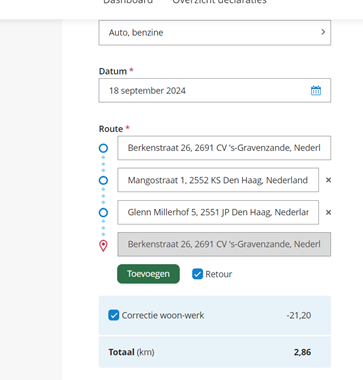Click the Totaal (km) label
363x380 pixels.
[131, 352]
